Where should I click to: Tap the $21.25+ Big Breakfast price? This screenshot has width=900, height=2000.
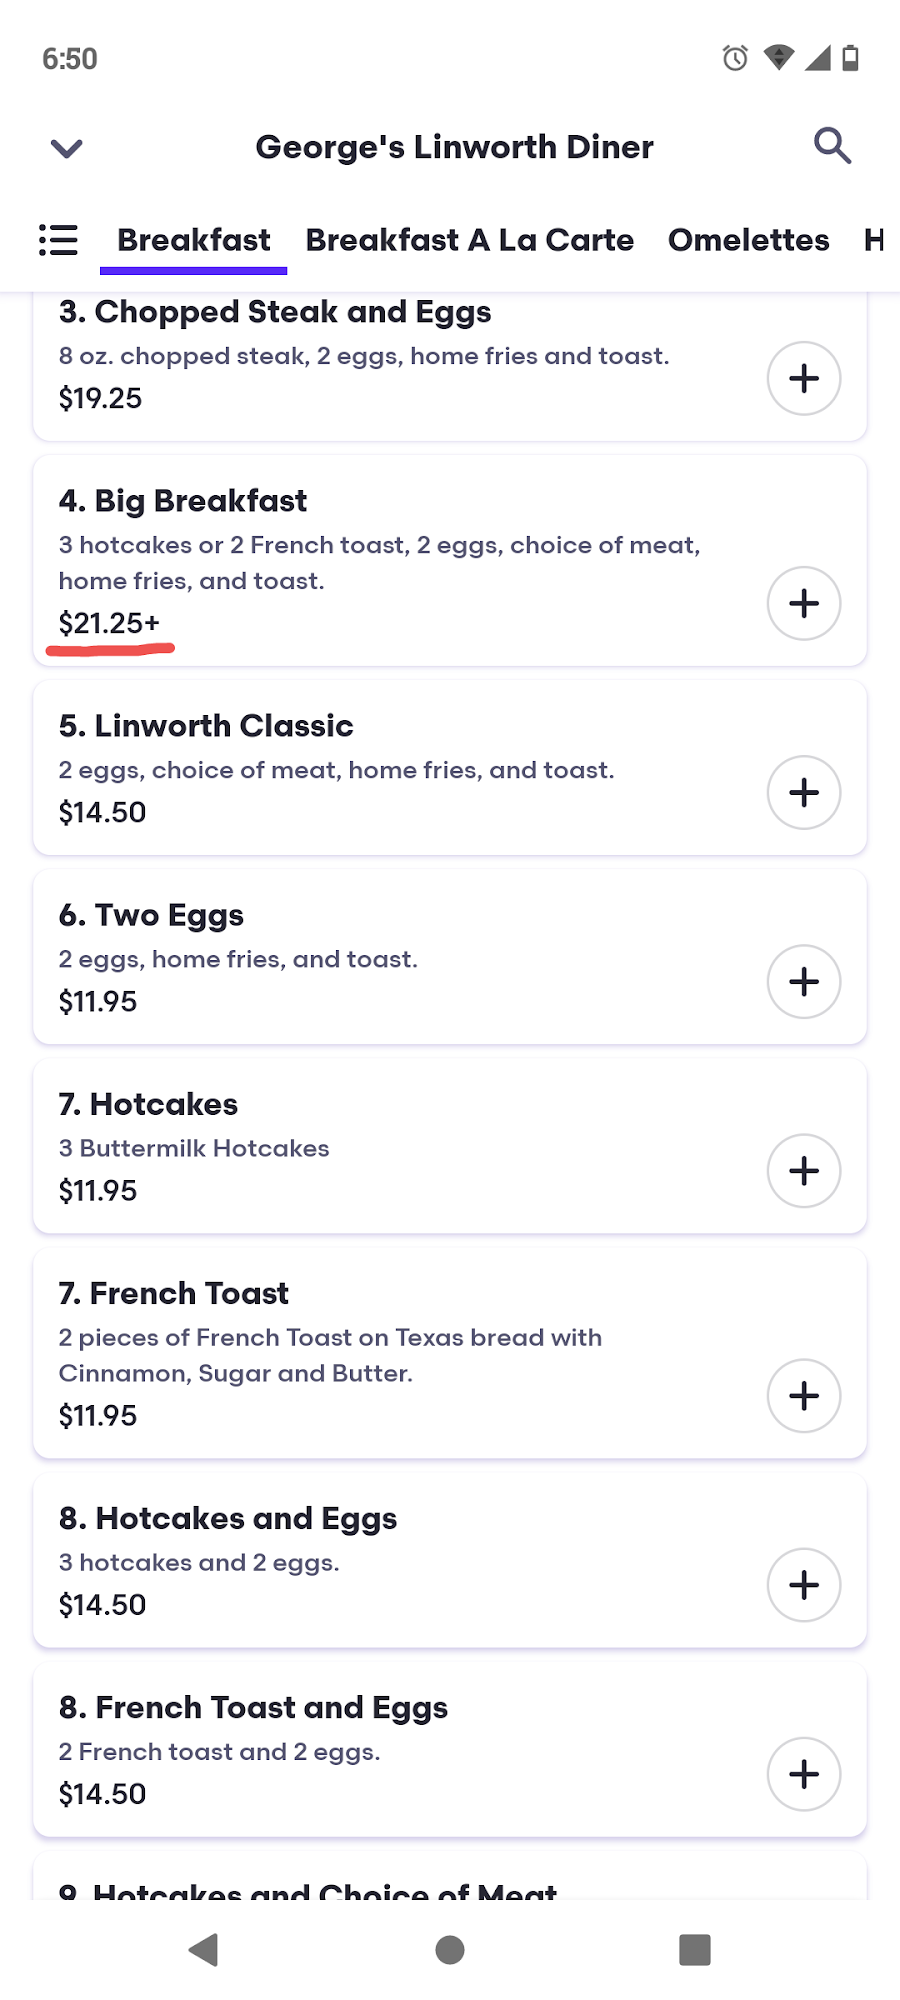[x=109, y=624]
